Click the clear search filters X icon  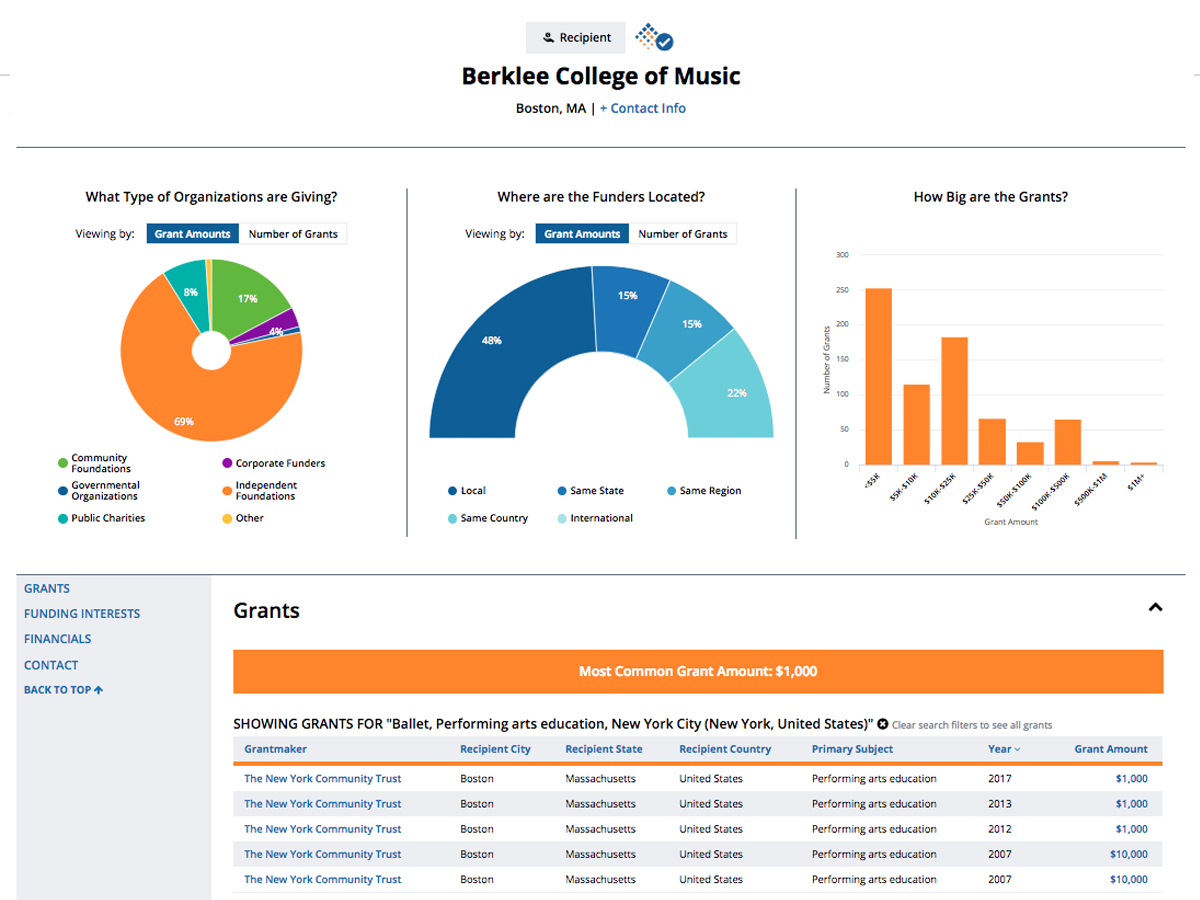(883, 724)
